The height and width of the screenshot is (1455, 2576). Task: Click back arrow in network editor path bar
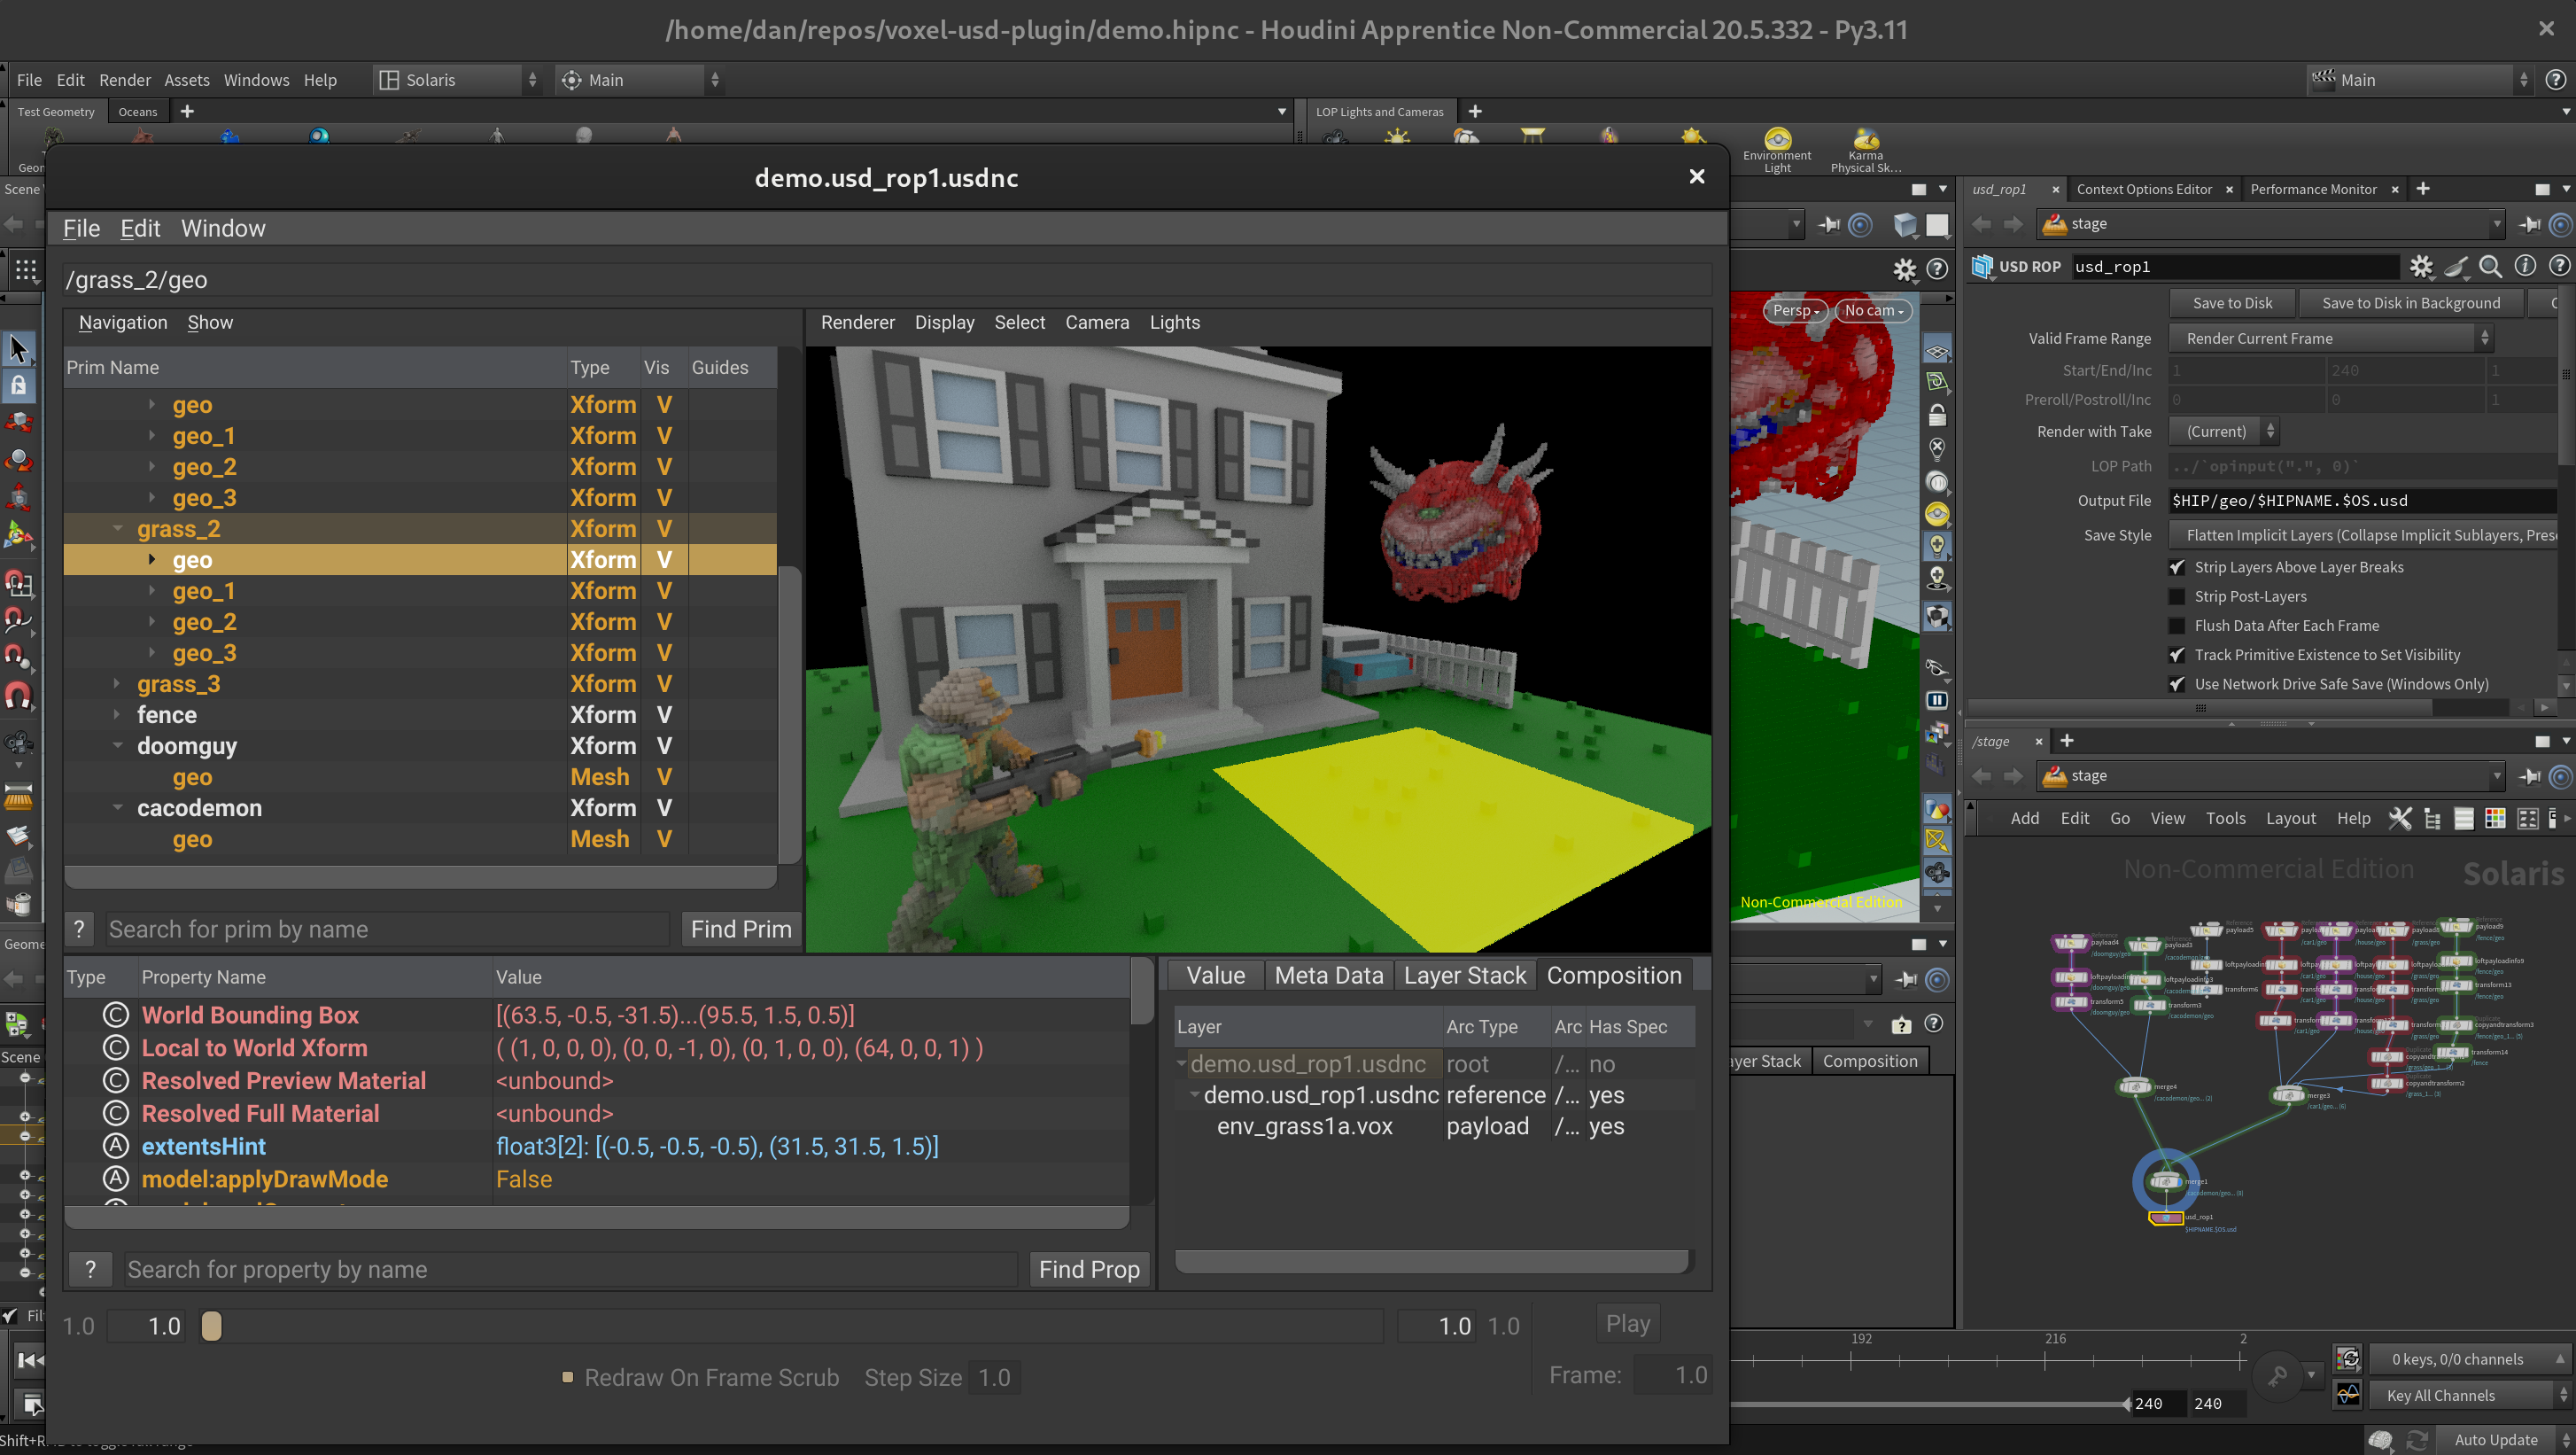[x=1981, y=776]
